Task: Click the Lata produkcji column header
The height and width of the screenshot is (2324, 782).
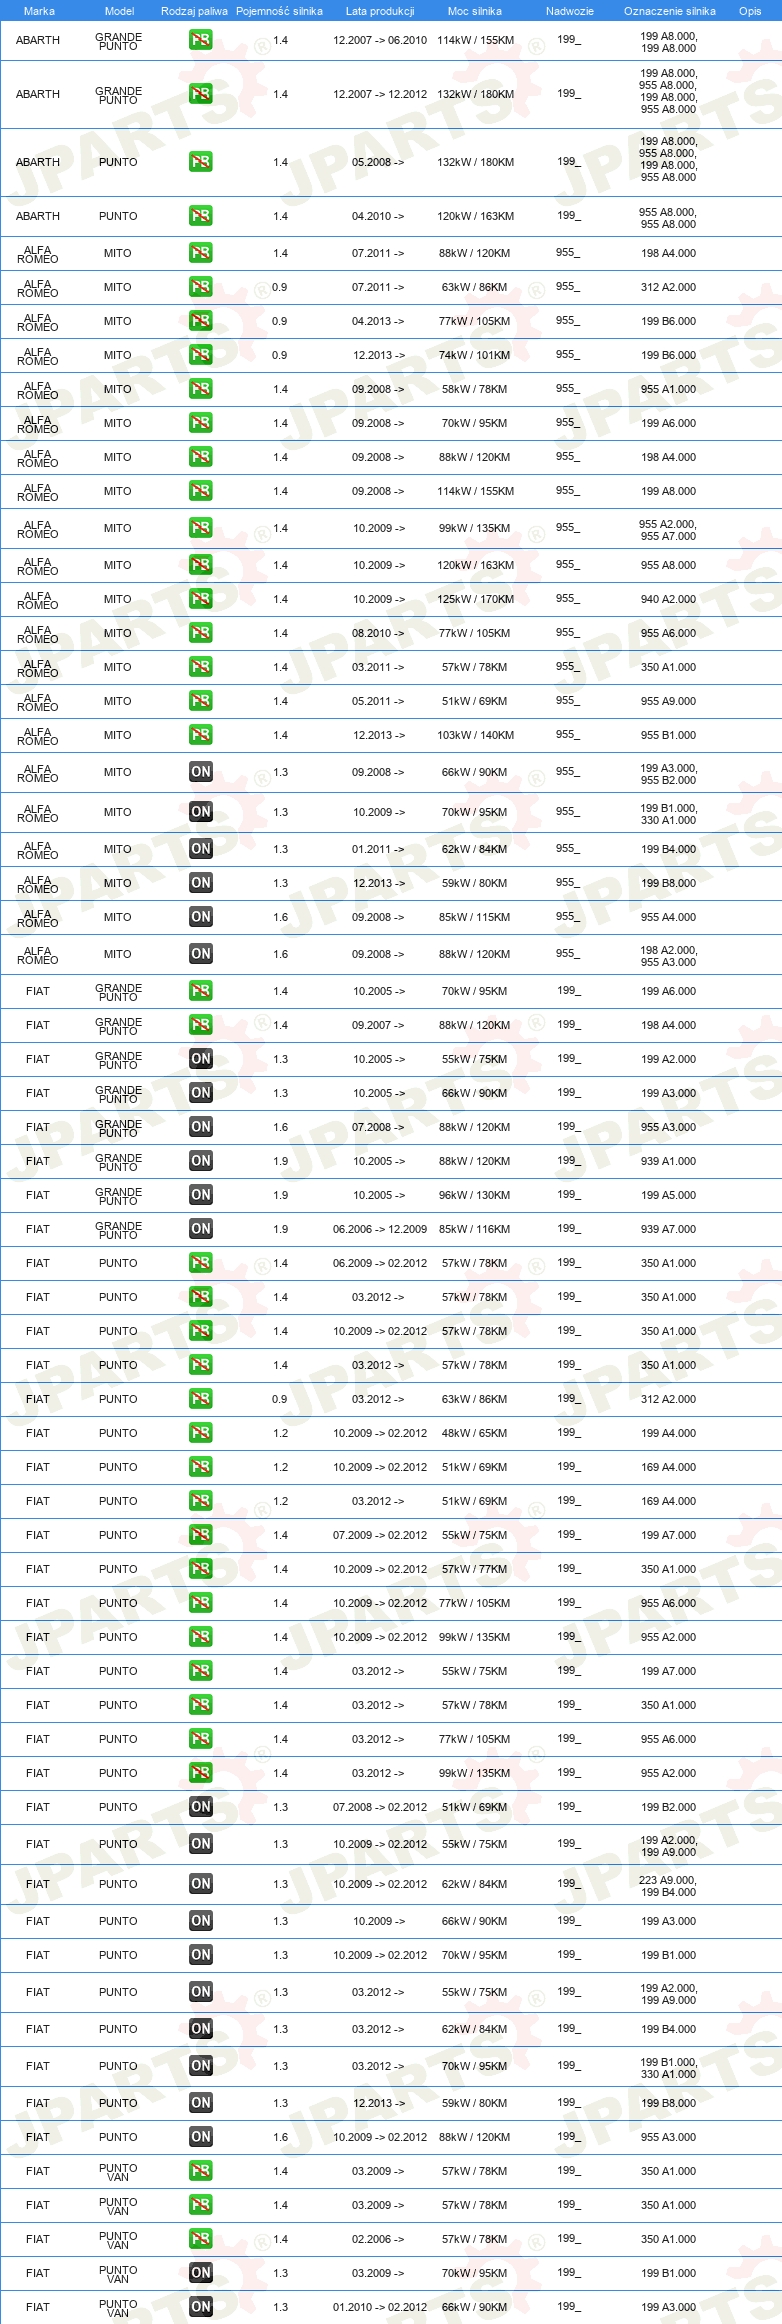Action: tap(380, 11)
